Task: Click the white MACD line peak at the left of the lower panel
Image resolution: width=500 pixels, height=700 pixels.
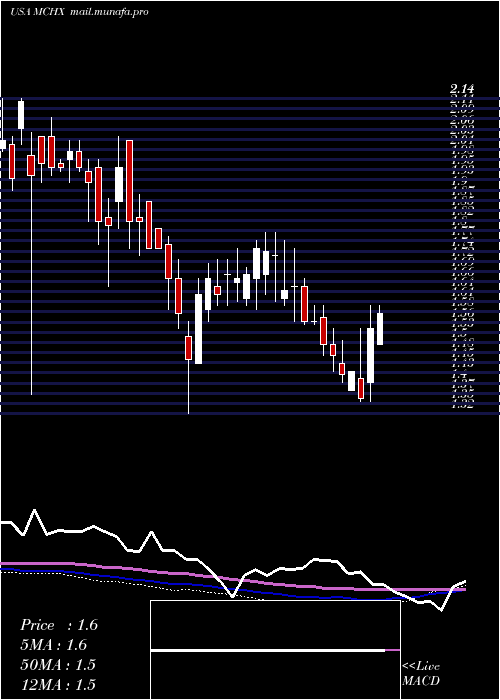Action: tap(34, 510)
